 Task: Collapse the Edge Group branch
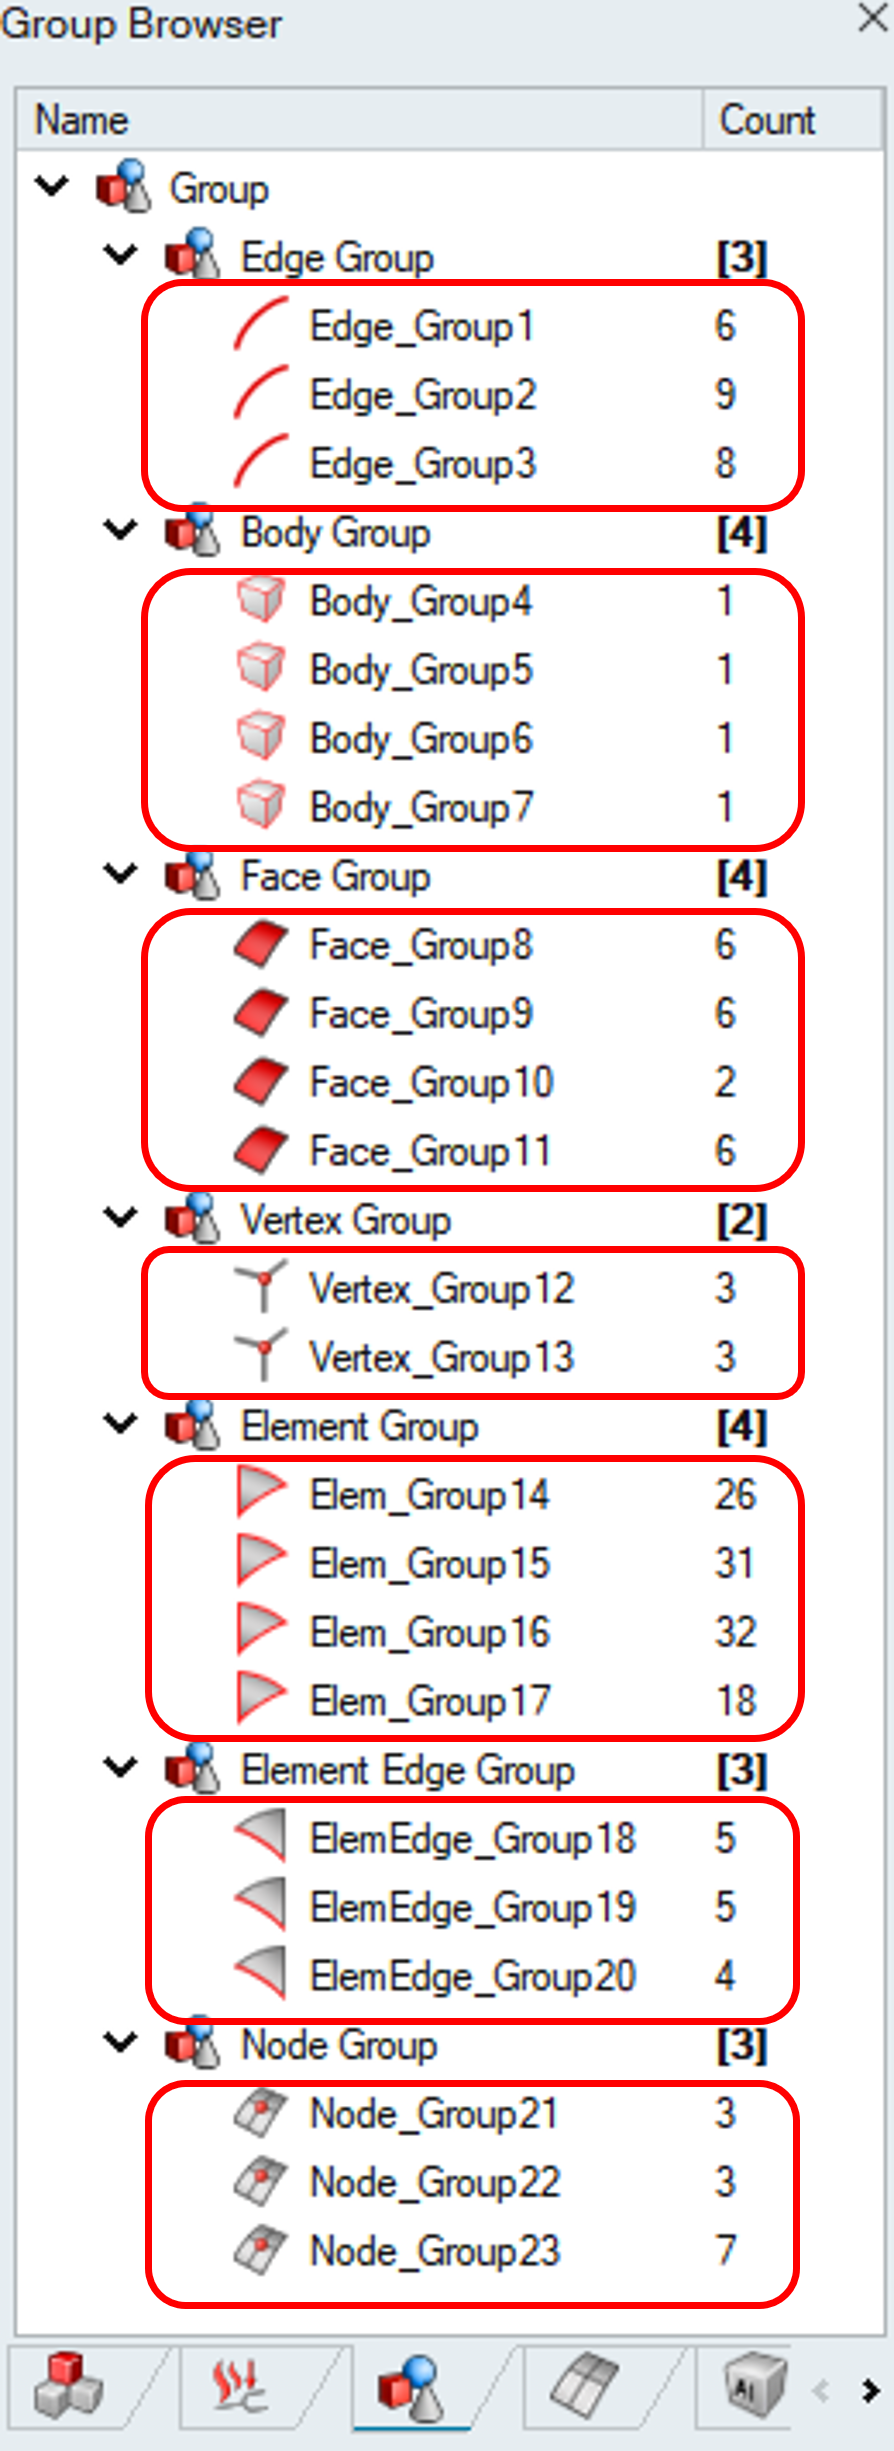pyautogui.click(x=120, y=256)
